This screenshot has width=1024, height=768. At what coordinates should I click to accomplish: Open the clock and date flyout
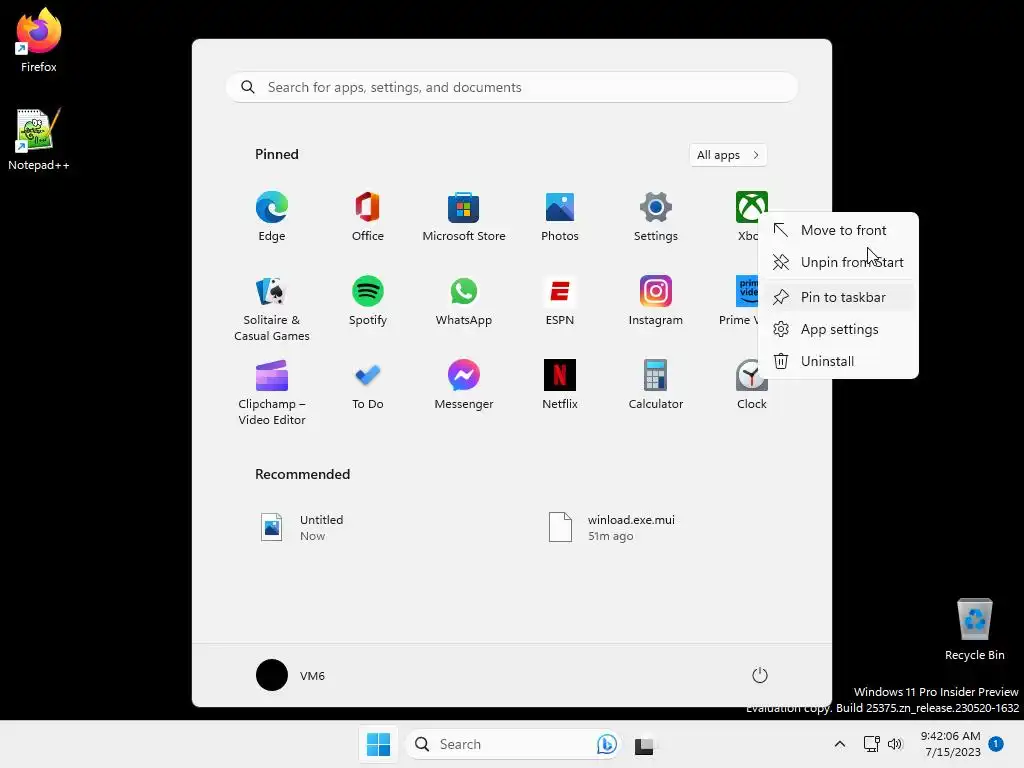point(950,744)
